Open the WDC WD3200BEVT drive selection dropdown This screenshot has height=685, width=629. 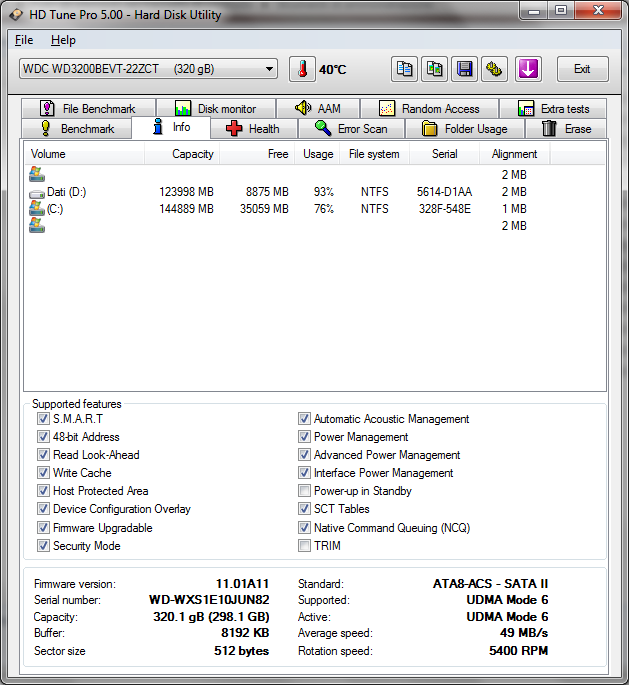148,69
